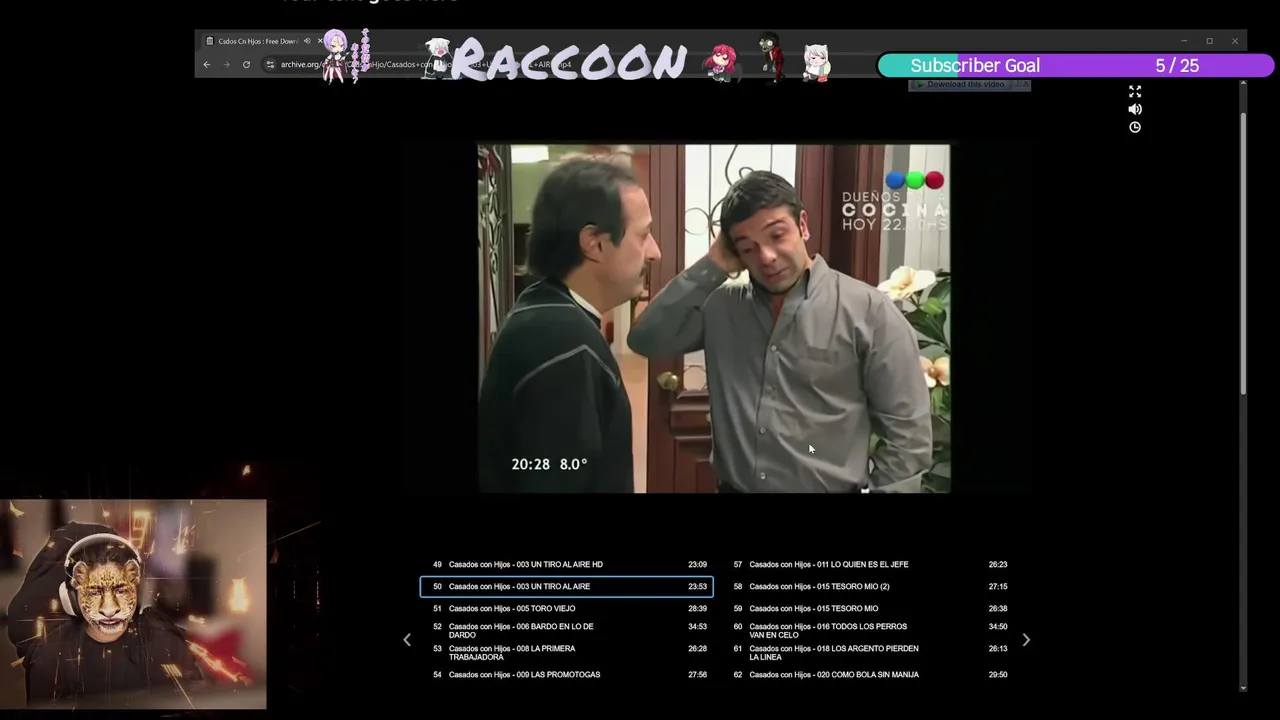This screenshot has height=720, width=1280.
Task: Toggle the player volume speaker icon
Action: click(x=1135, y=109)
